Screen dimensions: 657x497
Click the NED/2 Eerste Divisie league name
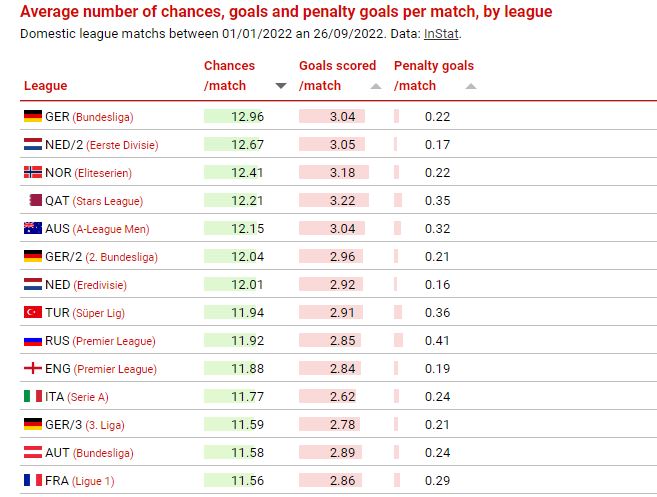point(101,145)
